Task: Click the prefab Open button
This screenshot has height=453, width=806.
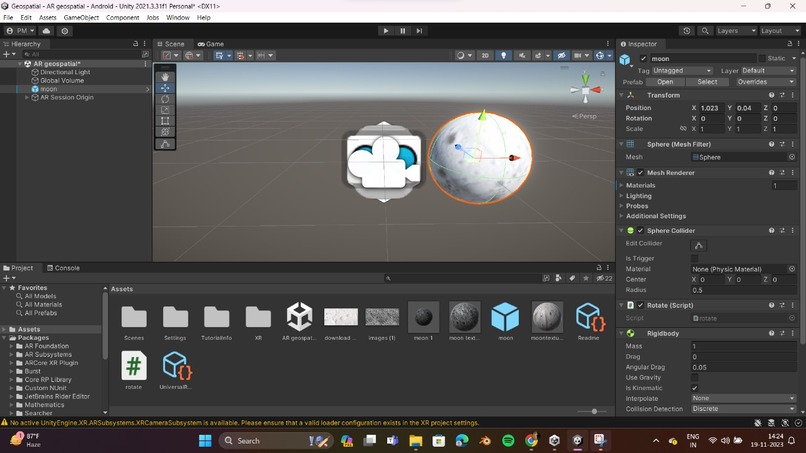Action: point(665,82)
